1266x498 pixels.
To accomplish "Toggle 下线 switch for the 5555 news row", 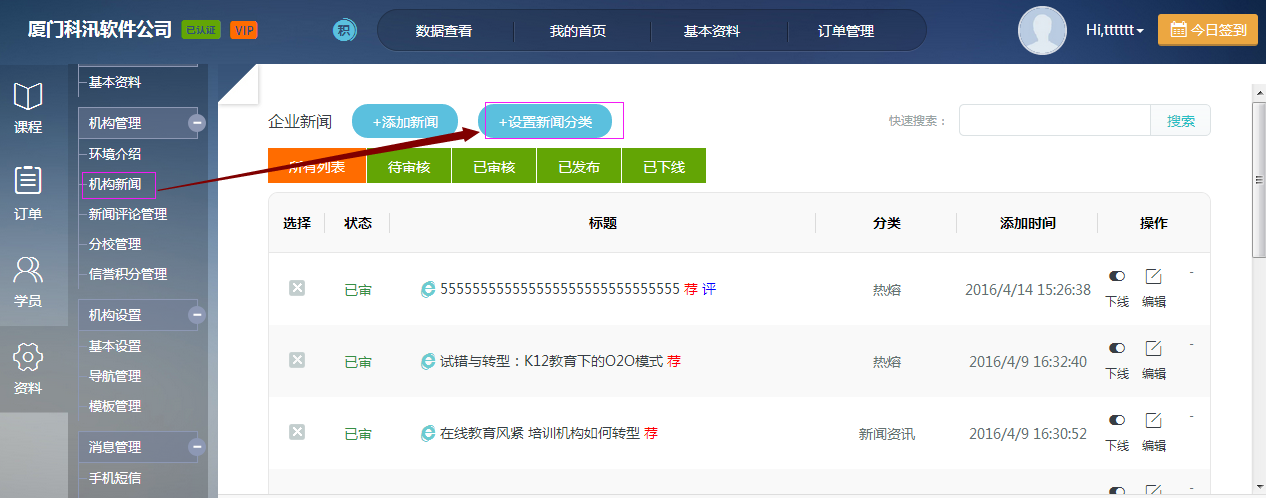I will [1117, 276].
